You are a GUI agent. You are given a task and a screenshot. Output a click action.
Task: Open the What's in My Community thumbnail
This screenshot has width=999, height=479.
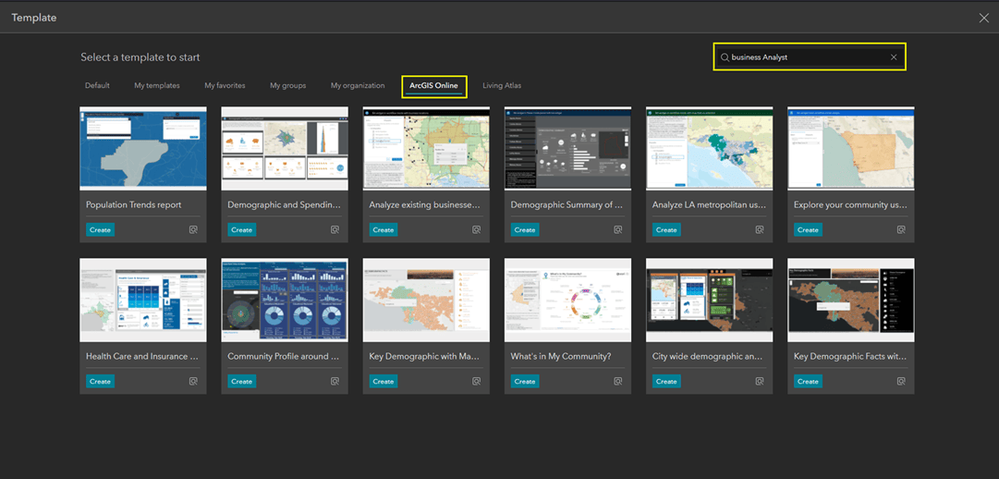[x=568, y=300]
